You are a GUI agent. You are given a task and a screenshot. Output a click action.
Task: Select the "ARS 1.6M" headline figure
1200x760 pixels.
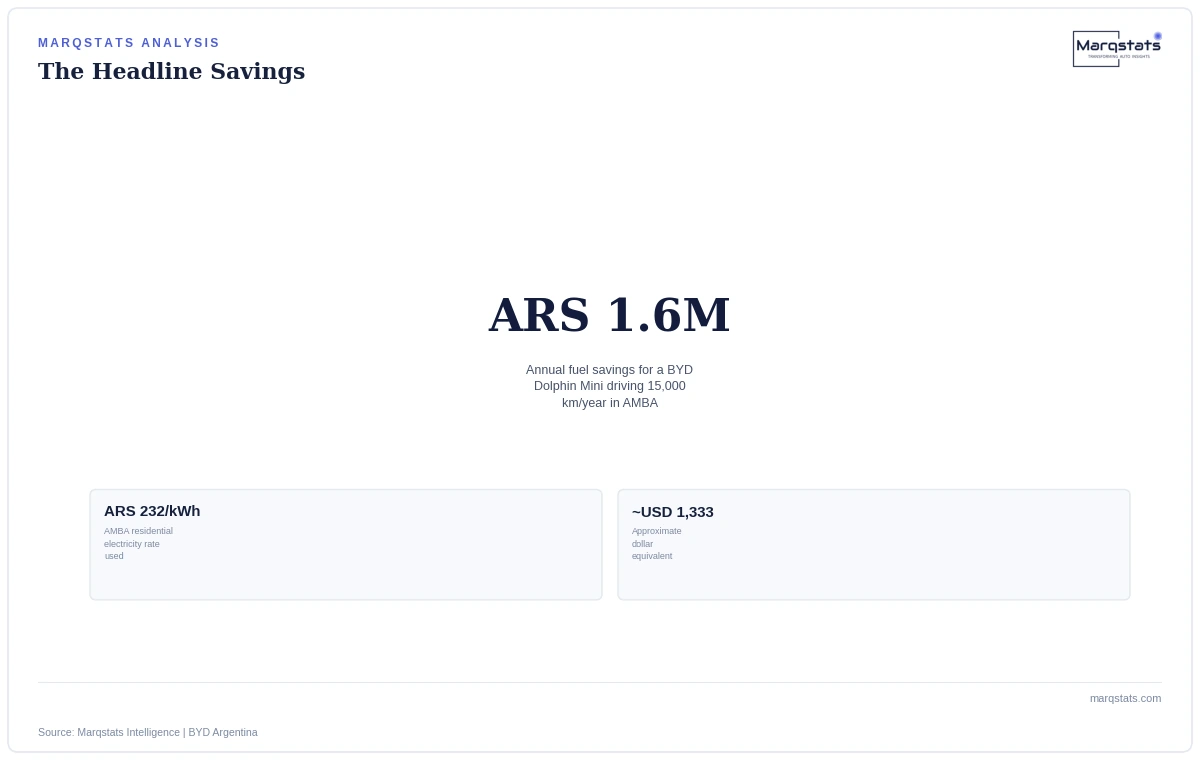click(609, 315)
